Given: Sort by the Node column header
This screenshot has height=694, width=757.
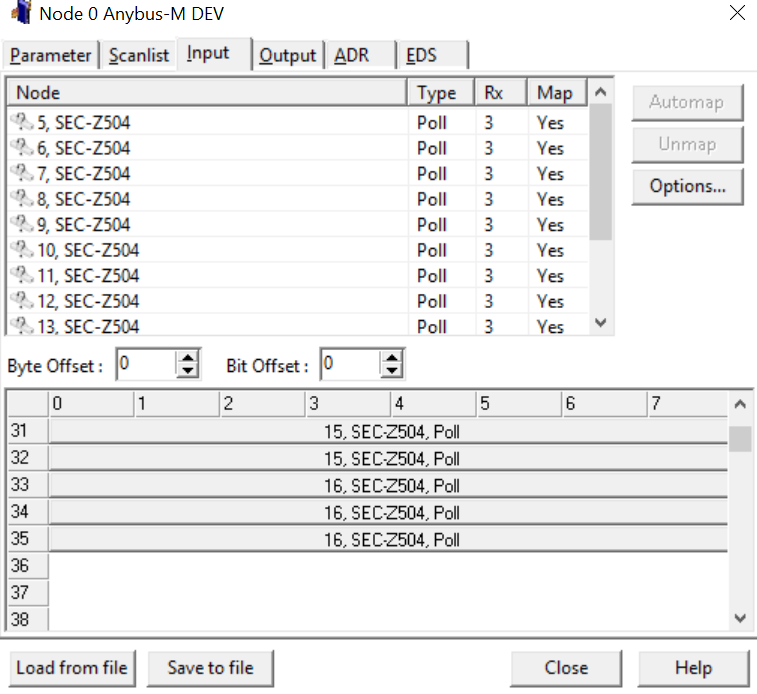Looking at the screenshot, I should [x=207, y=92].
